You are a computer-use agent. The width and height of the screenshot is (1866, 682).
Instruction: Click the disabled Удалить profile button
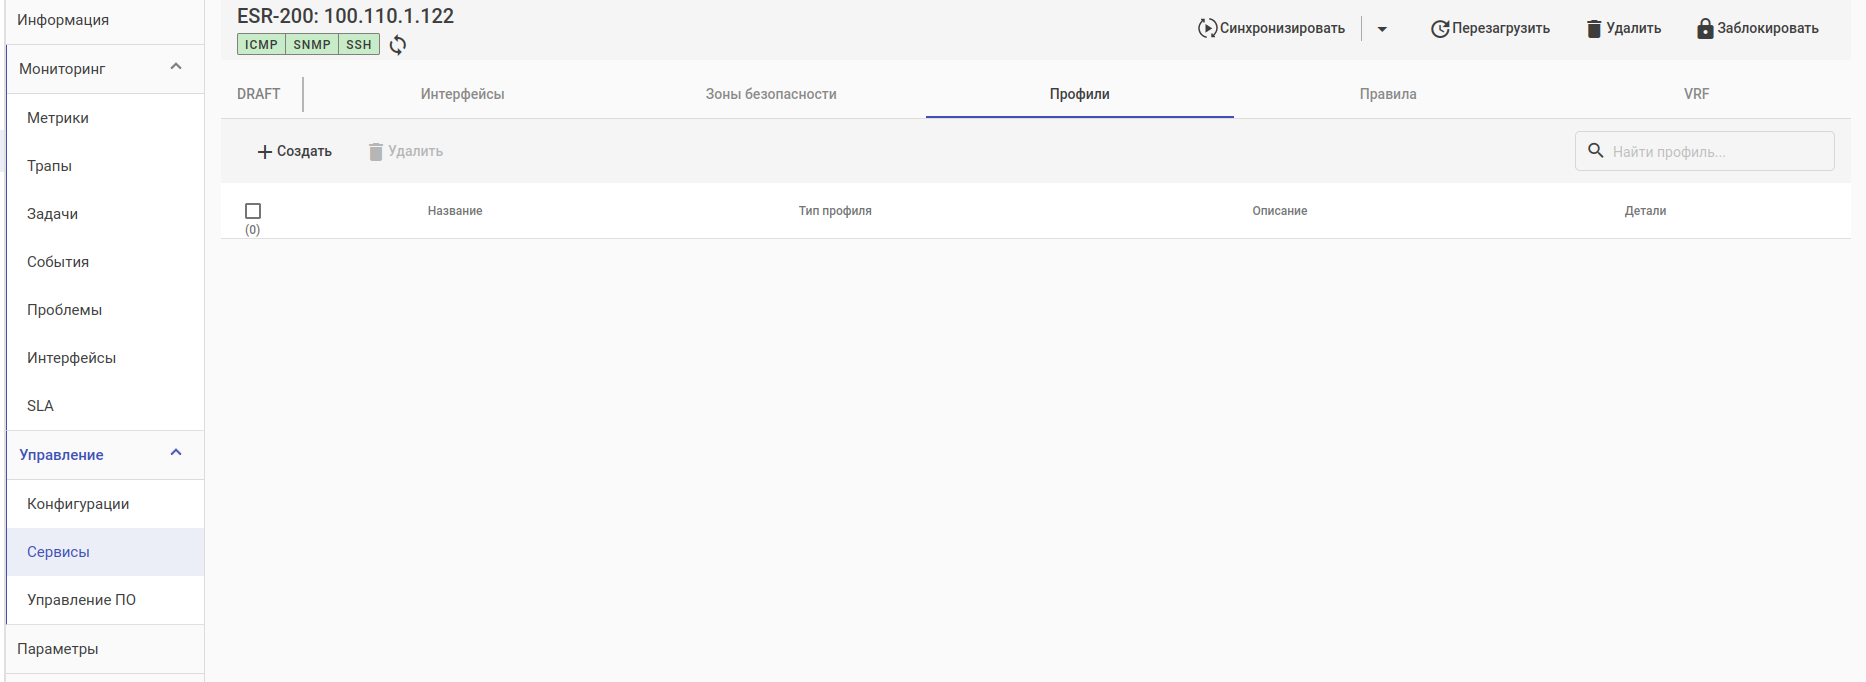click(x=406, y=151)
